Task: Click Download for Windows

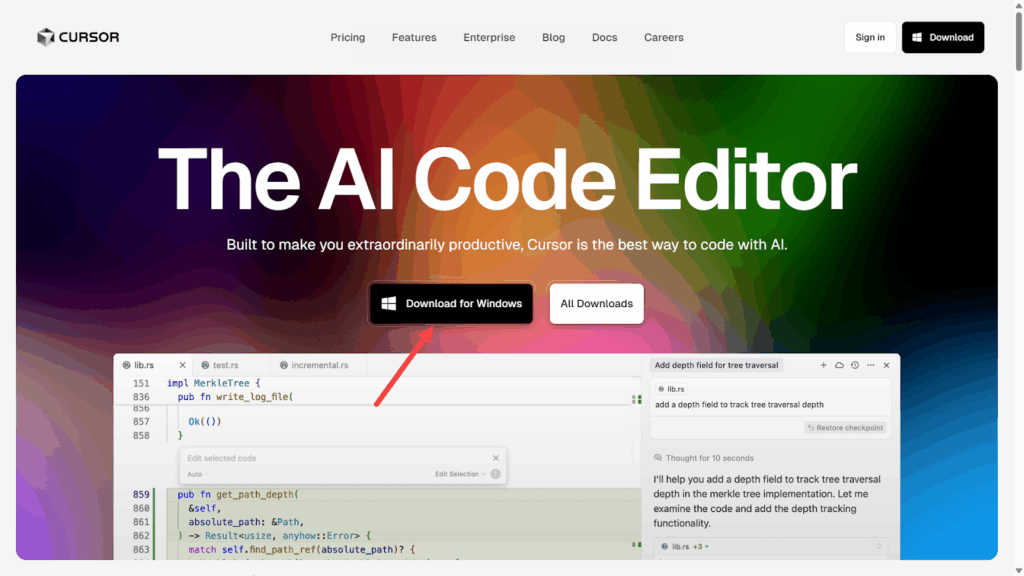Action: coord(451,304)
